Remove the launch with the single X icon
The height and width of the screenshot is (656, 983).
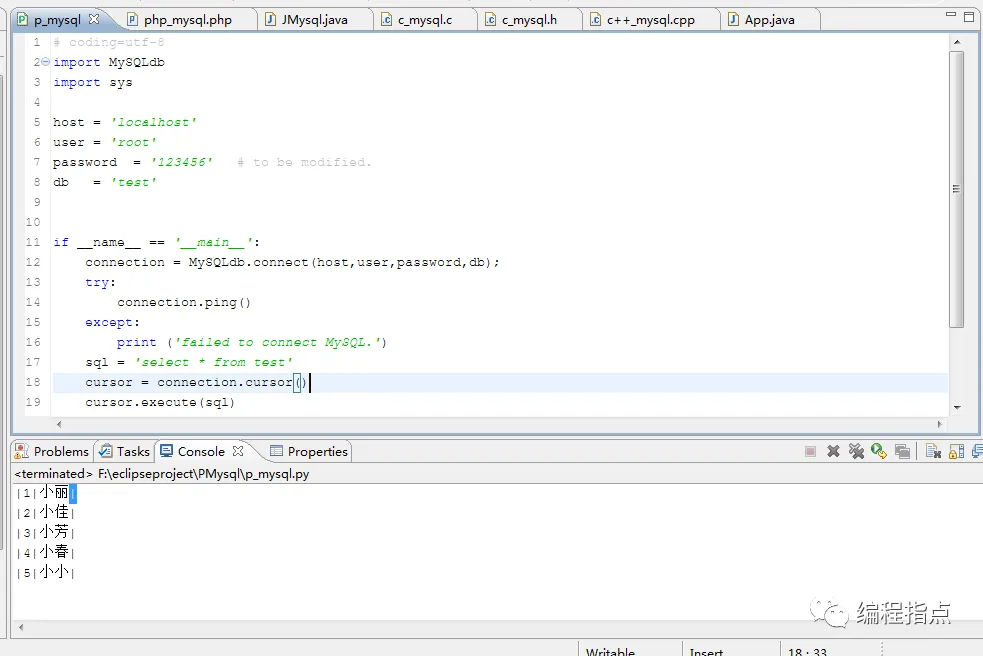(x=833, y=451)
